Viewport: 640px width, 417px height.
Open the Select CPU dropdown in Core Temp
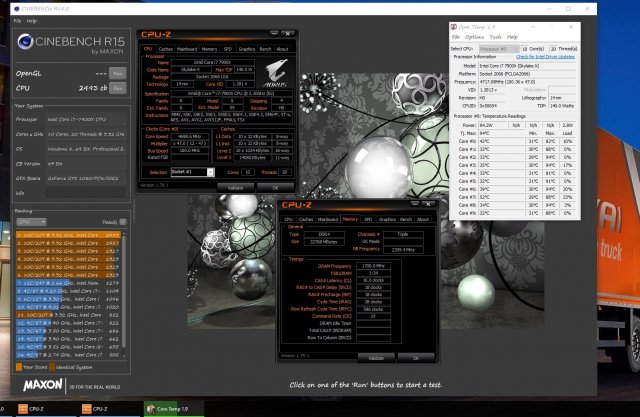(x=499, y=49)
